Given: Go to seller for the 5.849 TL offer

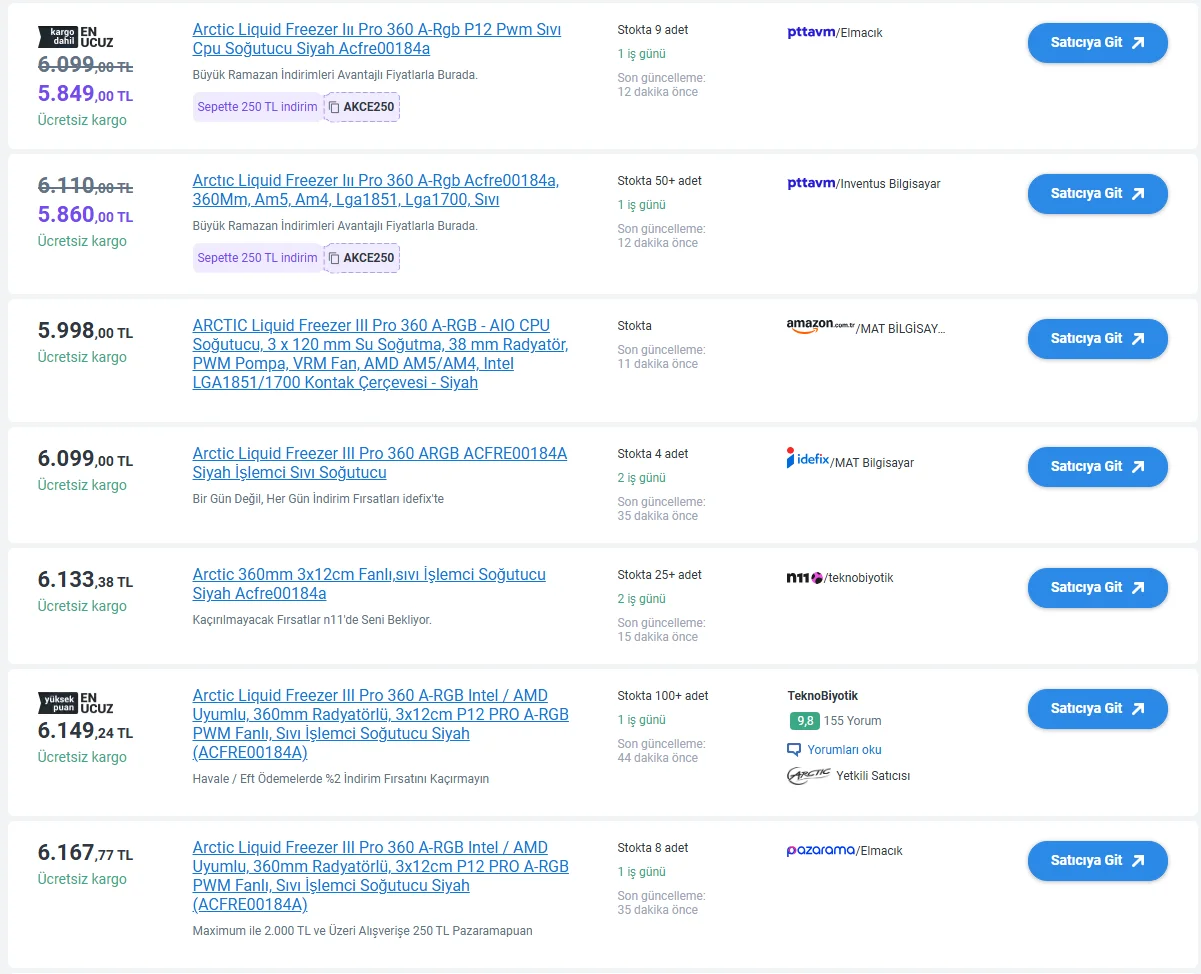Looking at the screenshot, I should pyautogui.click(x=1097, y=43).
